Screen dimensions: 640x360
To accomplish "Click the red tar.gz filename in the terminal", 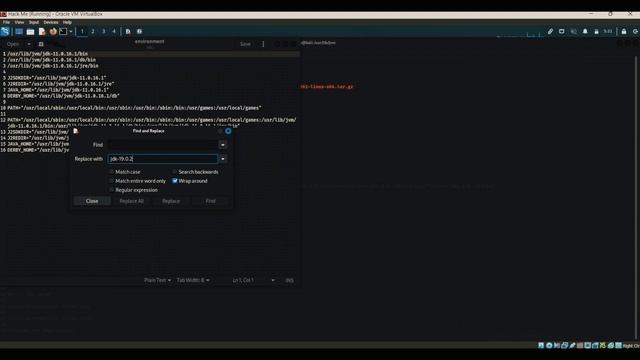I will 327,87.
